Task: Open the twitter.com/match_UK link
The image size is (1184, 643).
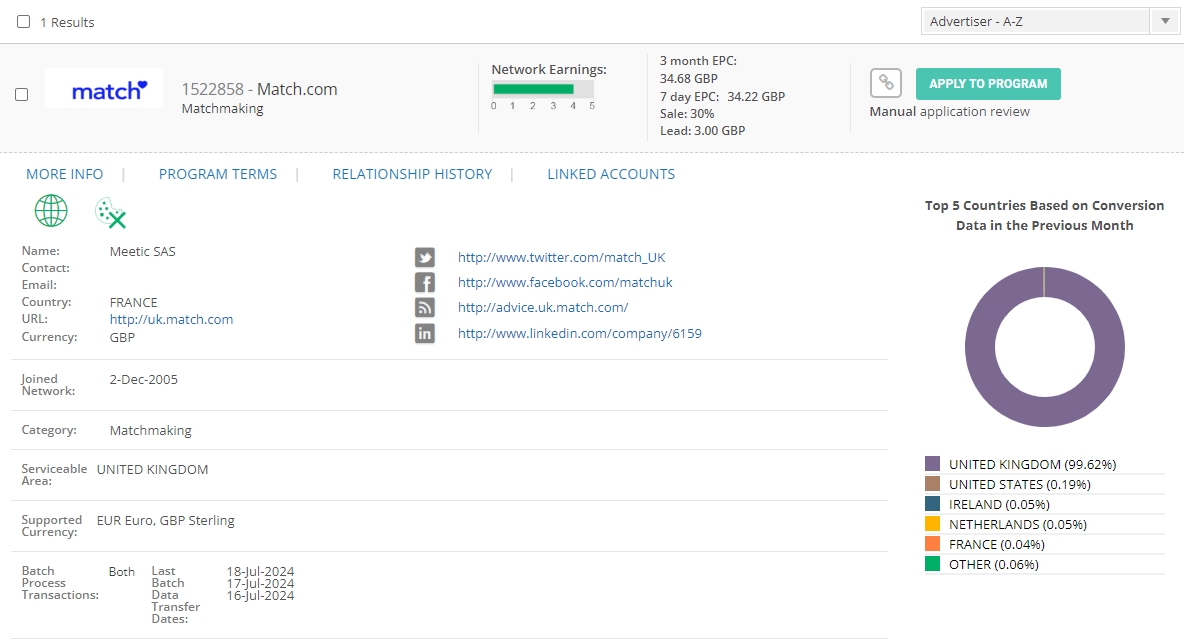Action: 561,257
